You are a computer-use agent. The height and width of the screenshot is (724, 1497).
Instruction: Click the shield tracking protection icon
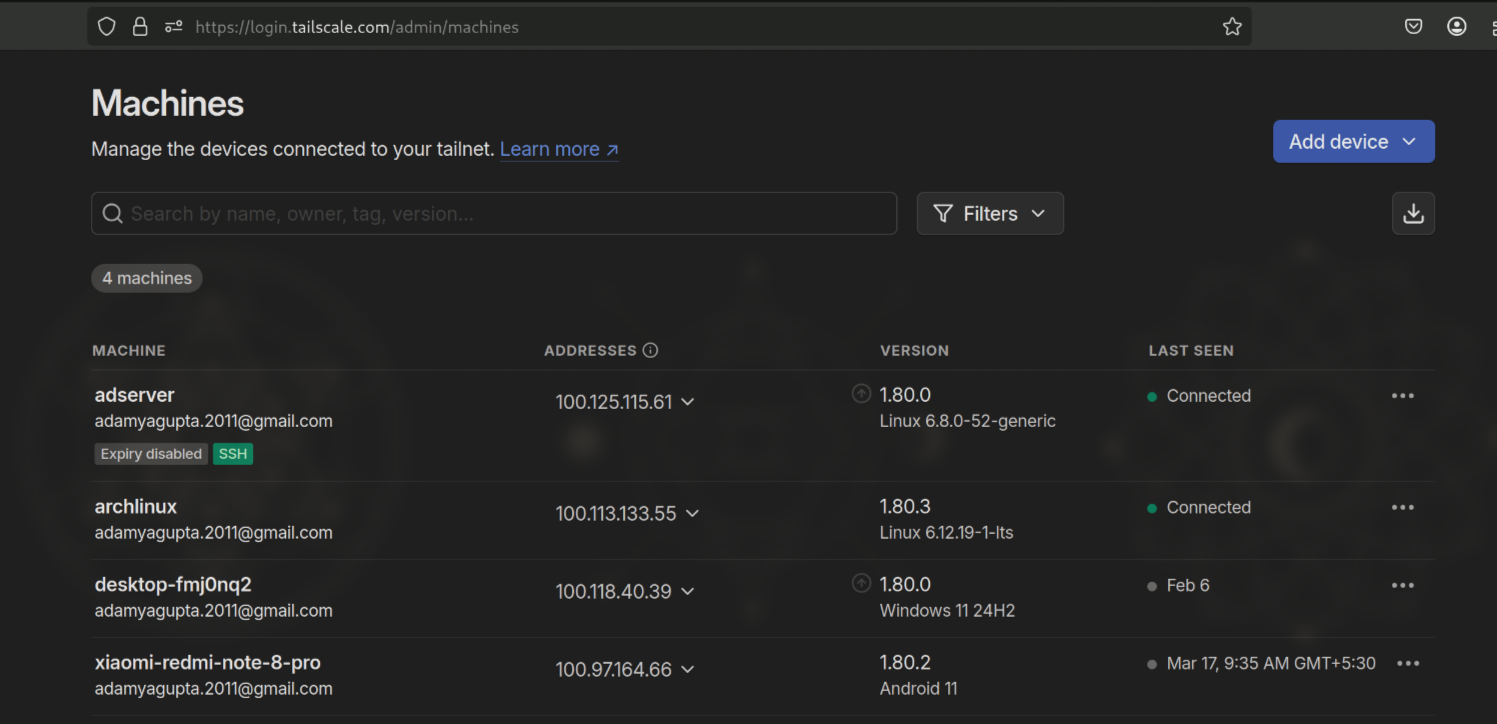pyautogui.click(x=107, y=27)
